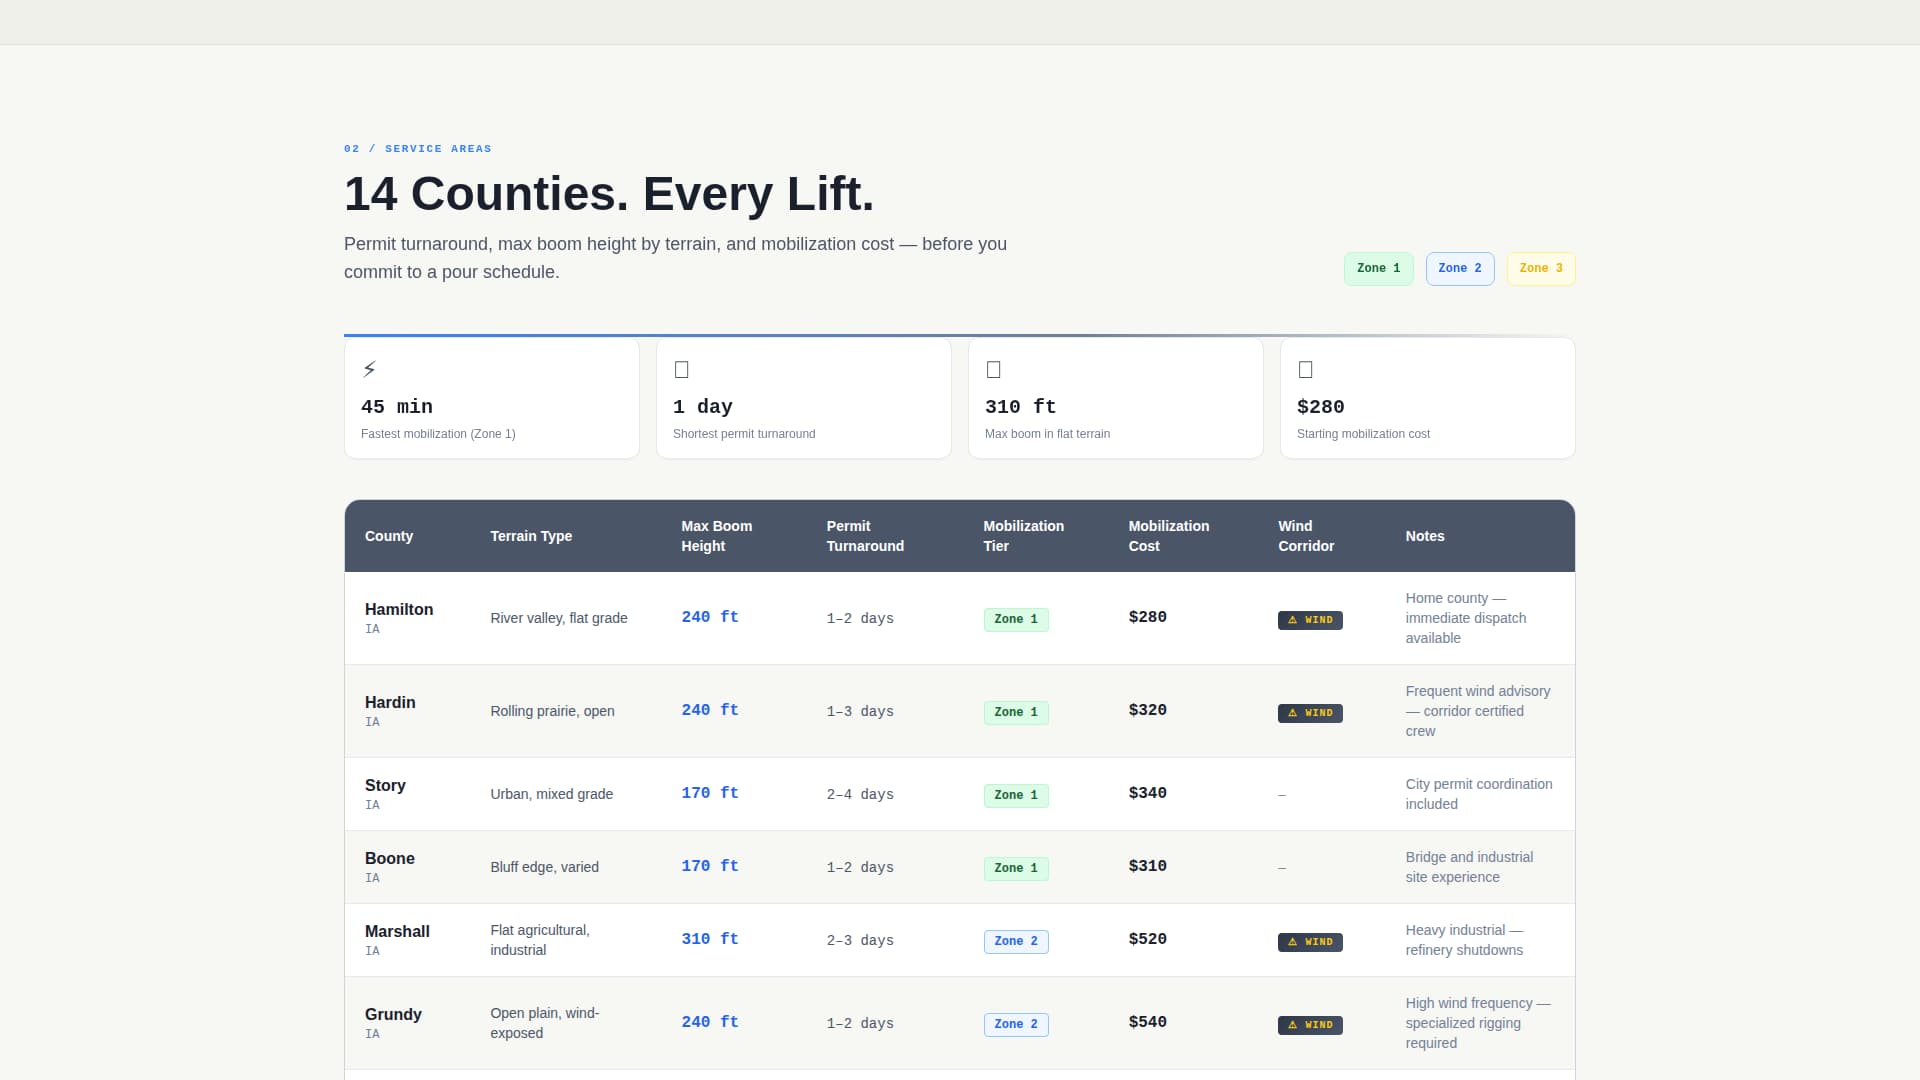Click Bluff edge, varied terrain
1920x1080 pixels.
(544, 868)
